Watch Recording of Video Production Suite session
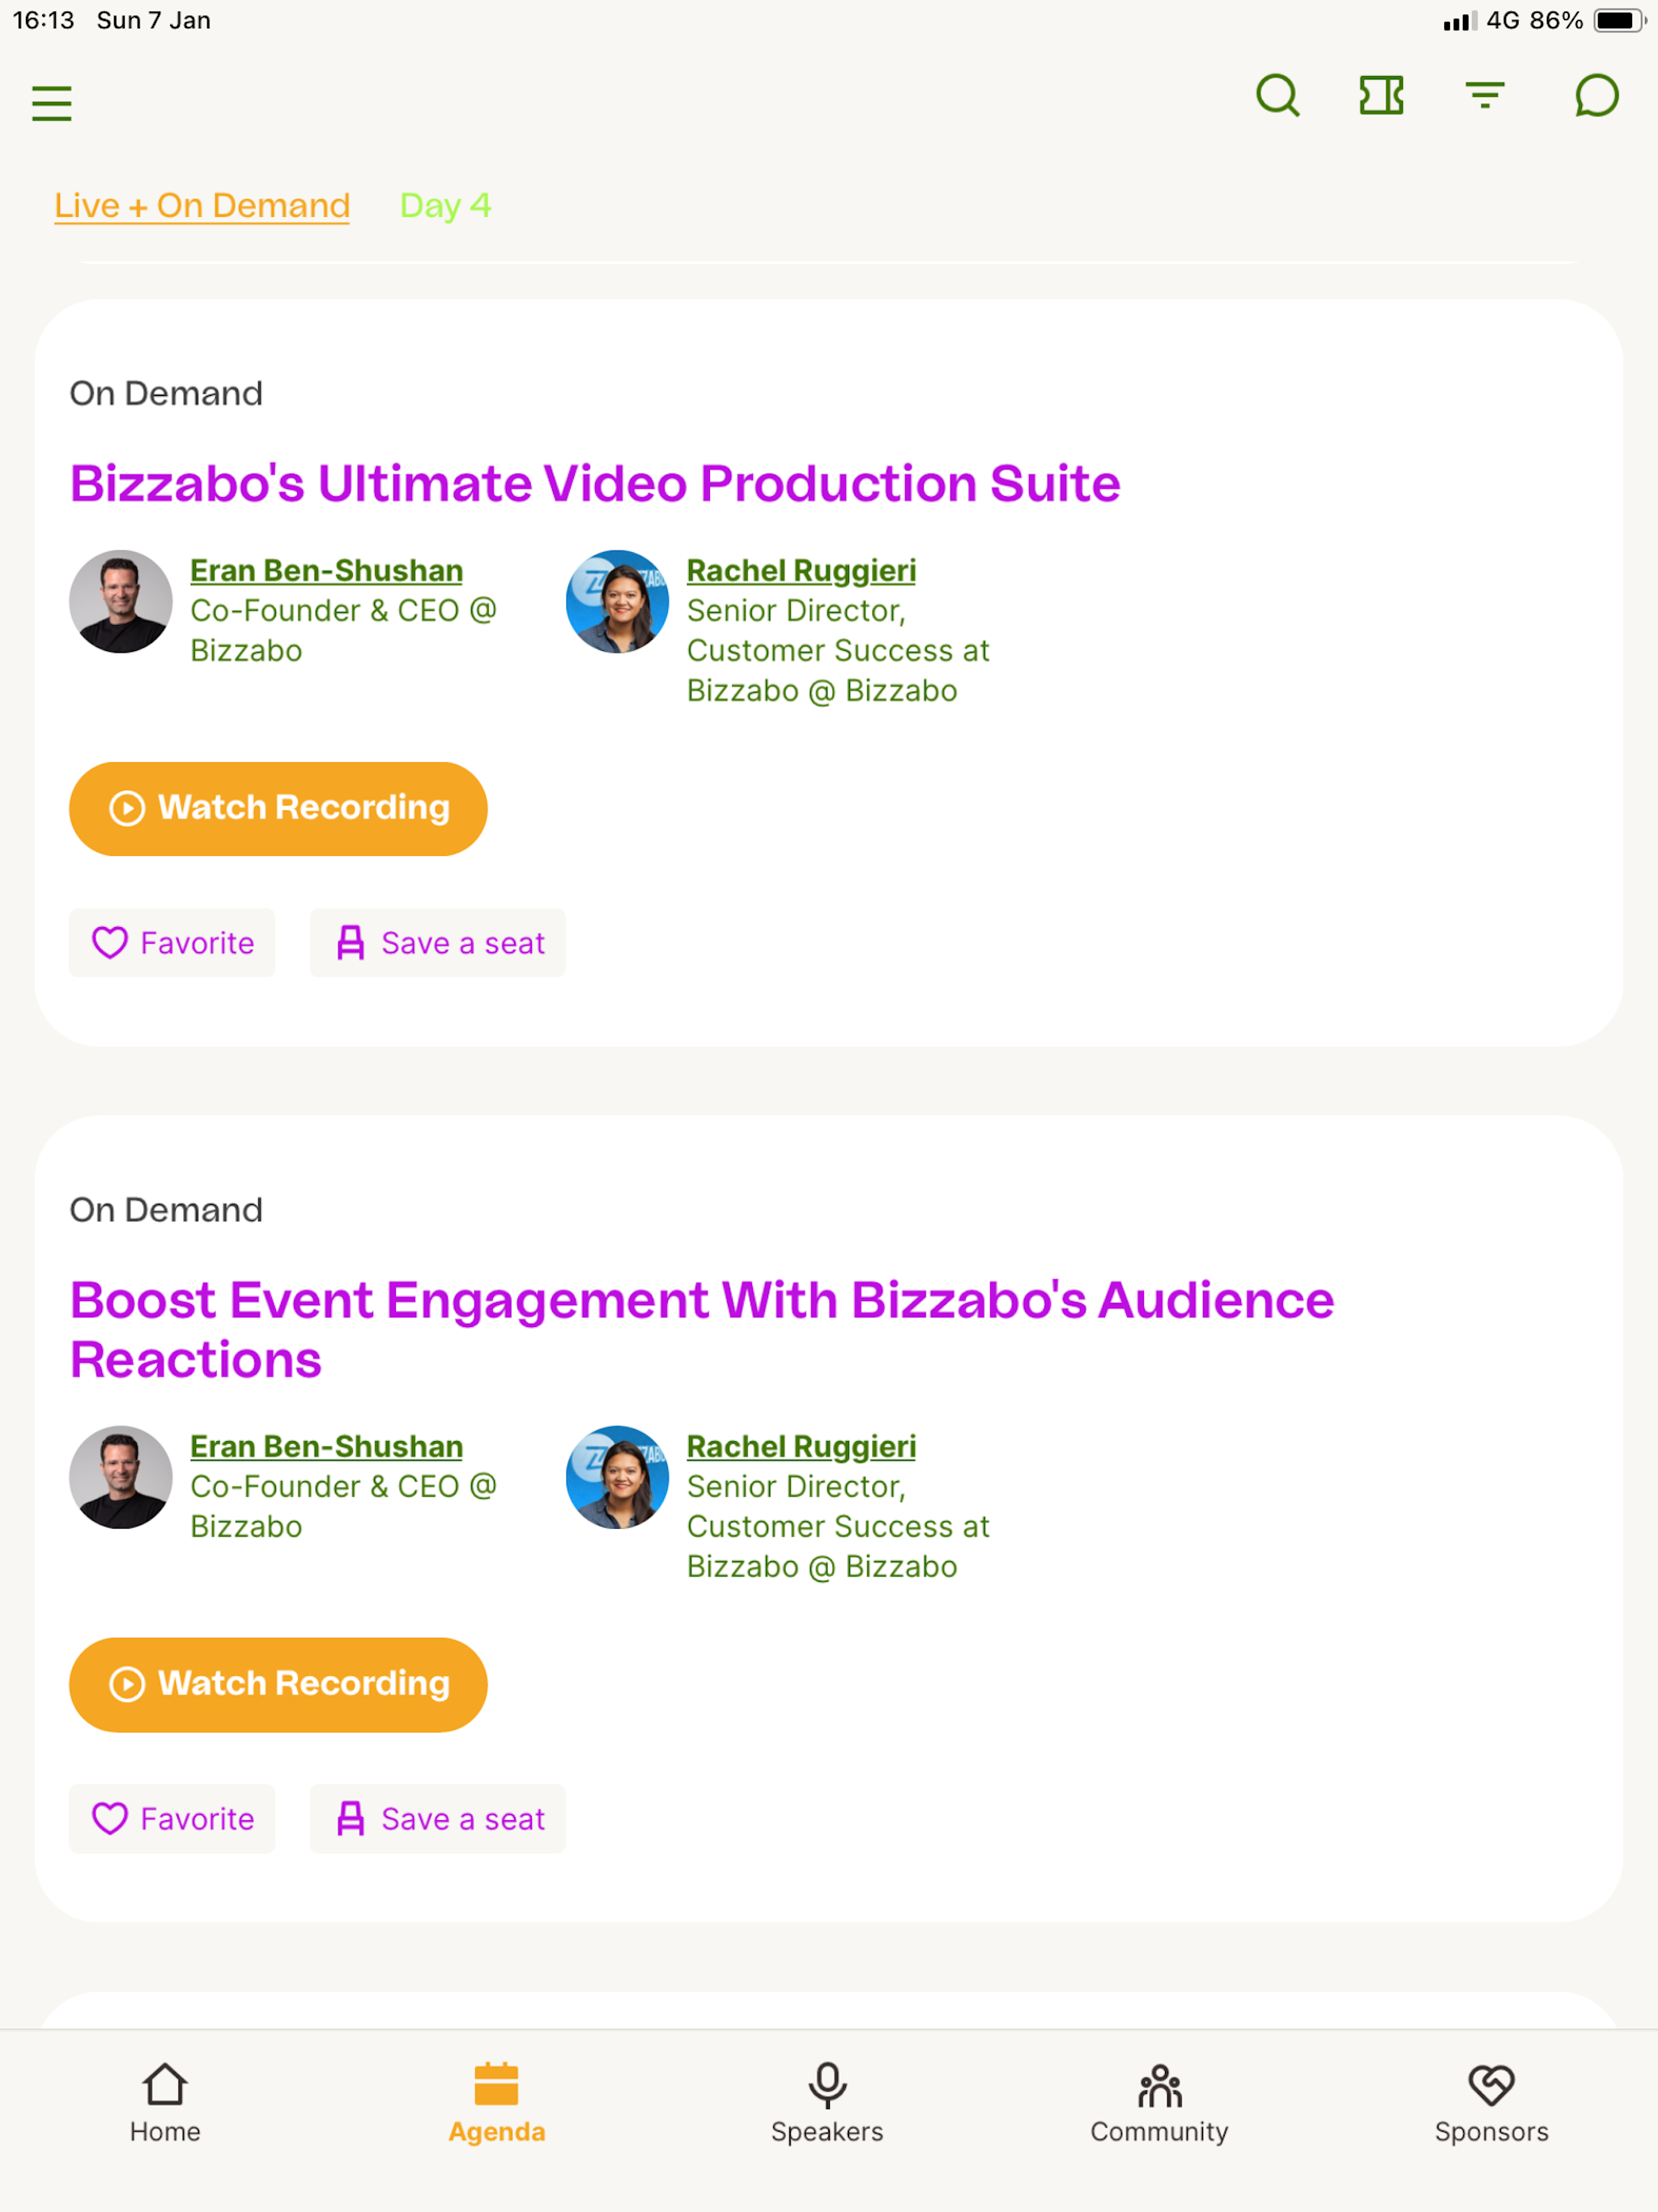Screen dimensions: 1658x2212 (278, 809)
